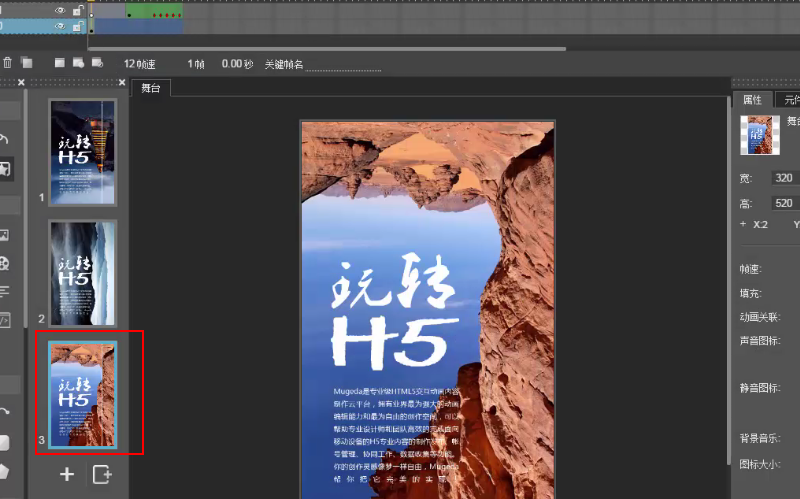This screenshot has width=800, height=499.
Task: Click the 静音图标 label
Action: click(x=760, y=388)
